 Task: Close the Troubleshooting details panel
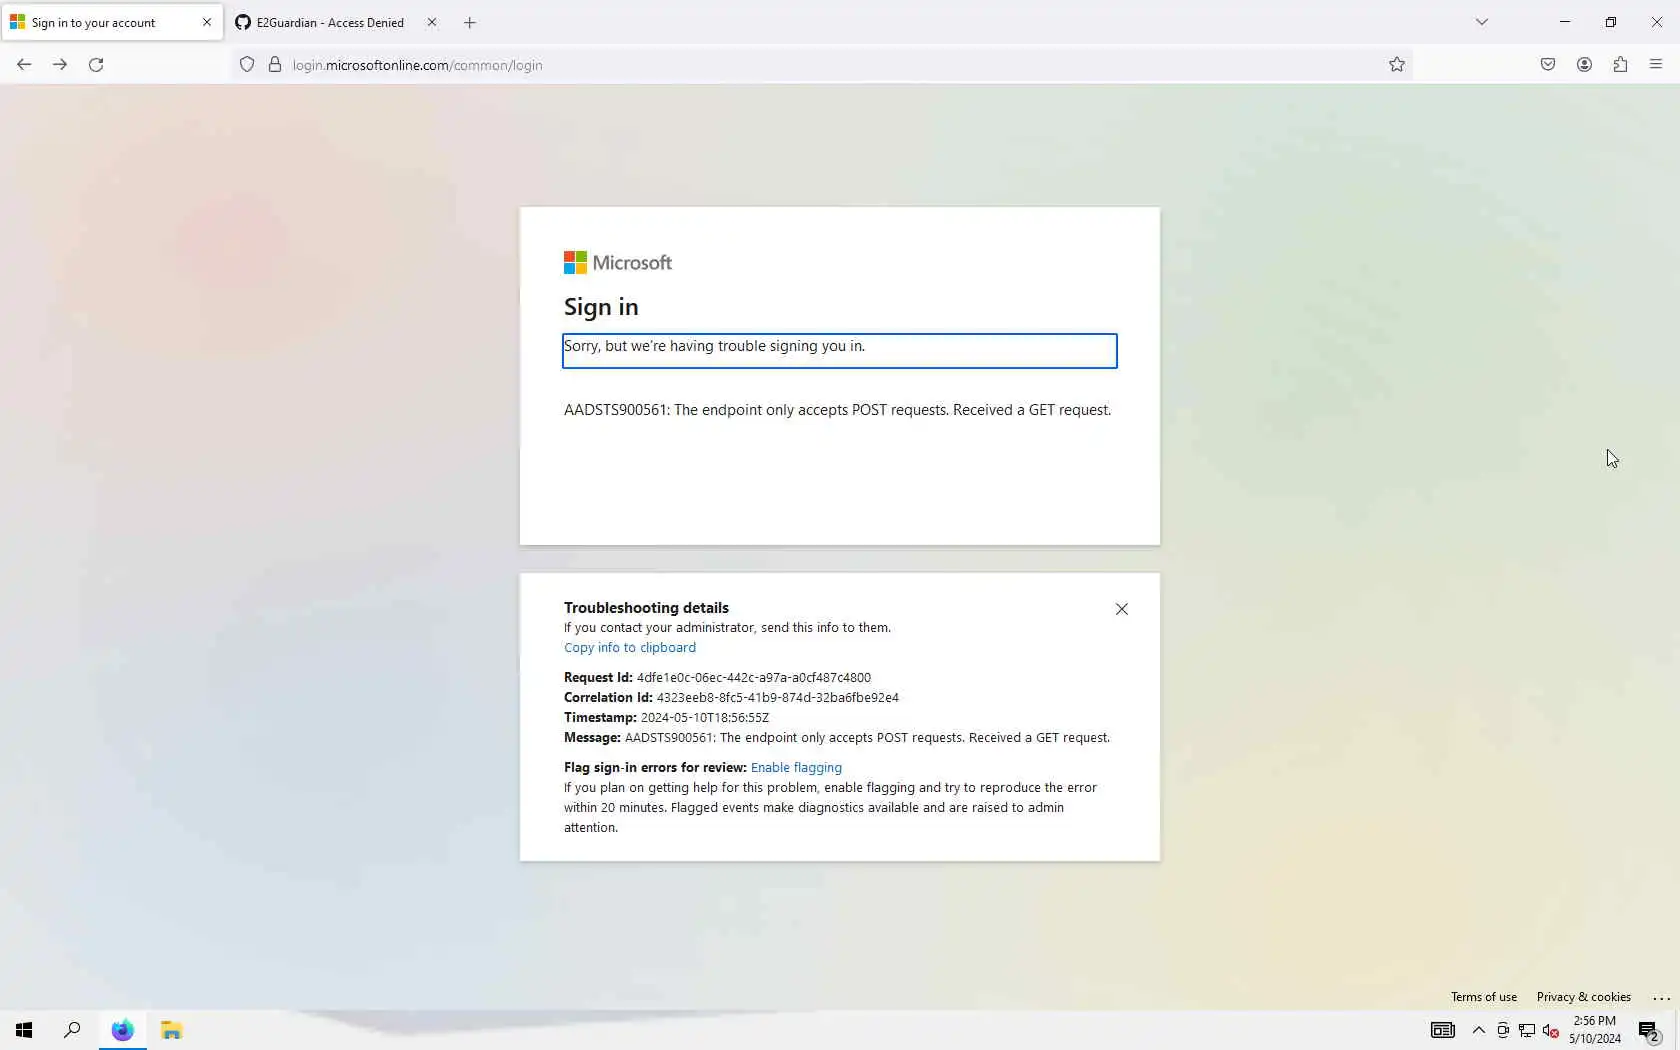coord(1122,609)
